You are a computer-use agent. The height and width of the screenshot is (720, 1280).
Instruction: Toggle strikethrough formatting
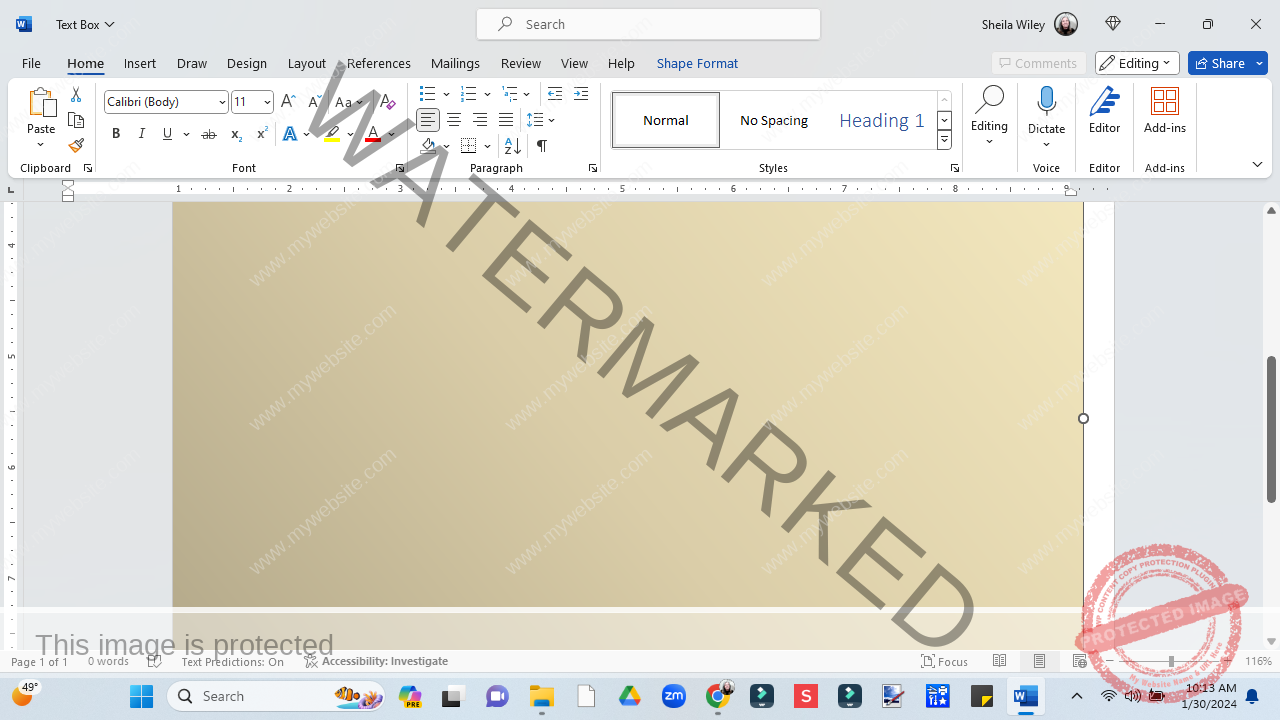(209, 134)
